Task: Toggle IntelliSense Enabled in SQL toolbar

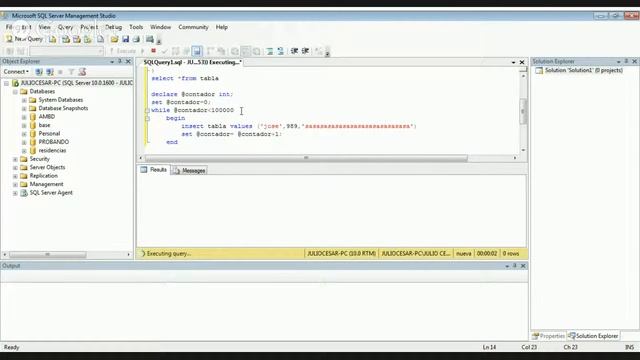Action: point(197,51)
